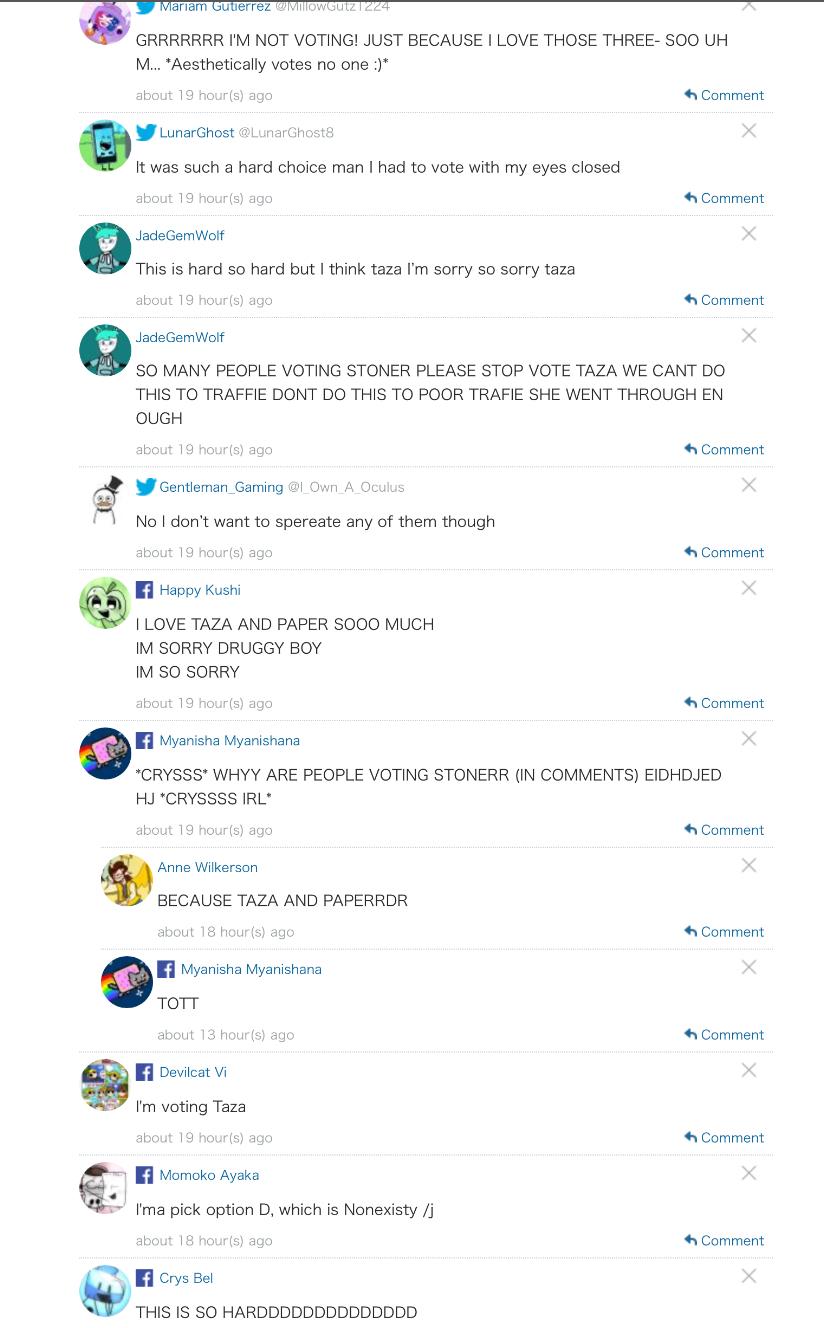This screenshot has width=824, height=1328.
Task: Open Gentleman_Gaming's top hat avatar
Action: click(x=105, y=500)
